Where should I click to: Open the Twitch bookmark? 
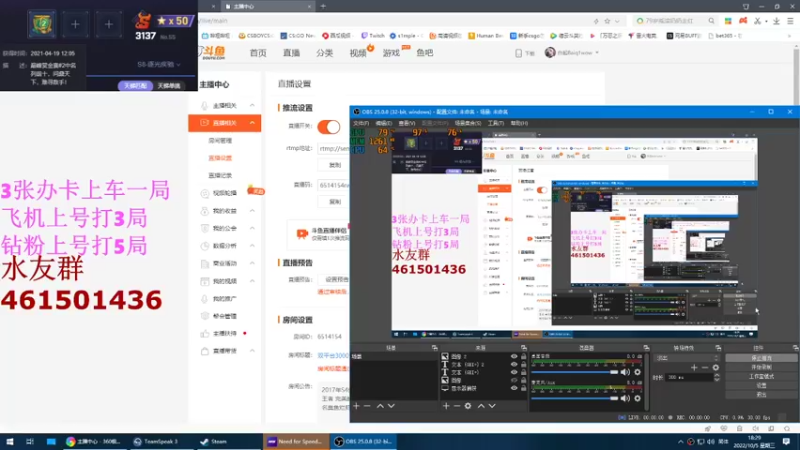click(x=373, y=36)
